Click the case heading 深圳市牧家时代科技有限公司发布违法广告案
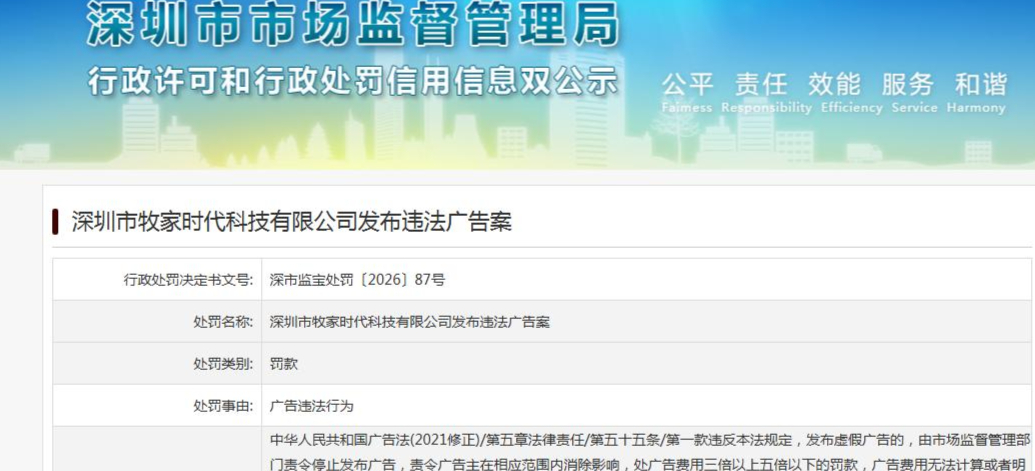 click(291, 222)
